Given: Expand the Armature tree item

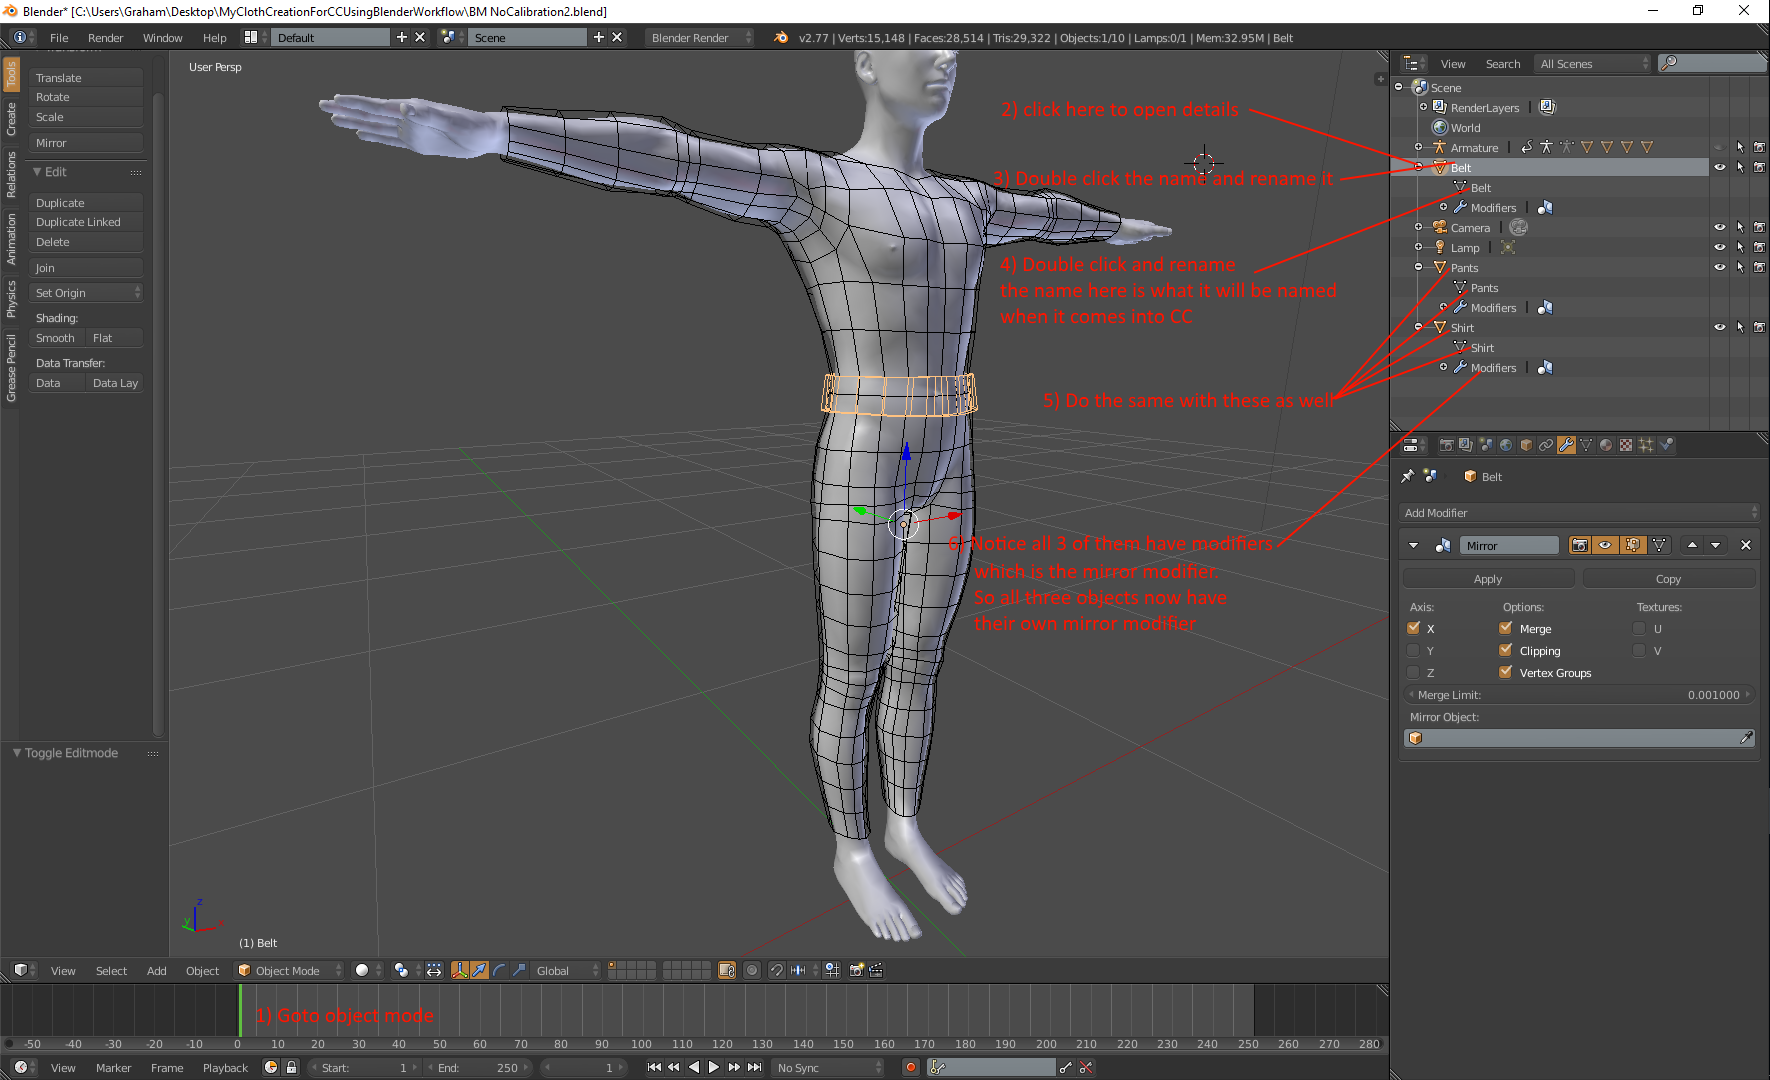Looking at the screenshot, I should point(1418,147).
